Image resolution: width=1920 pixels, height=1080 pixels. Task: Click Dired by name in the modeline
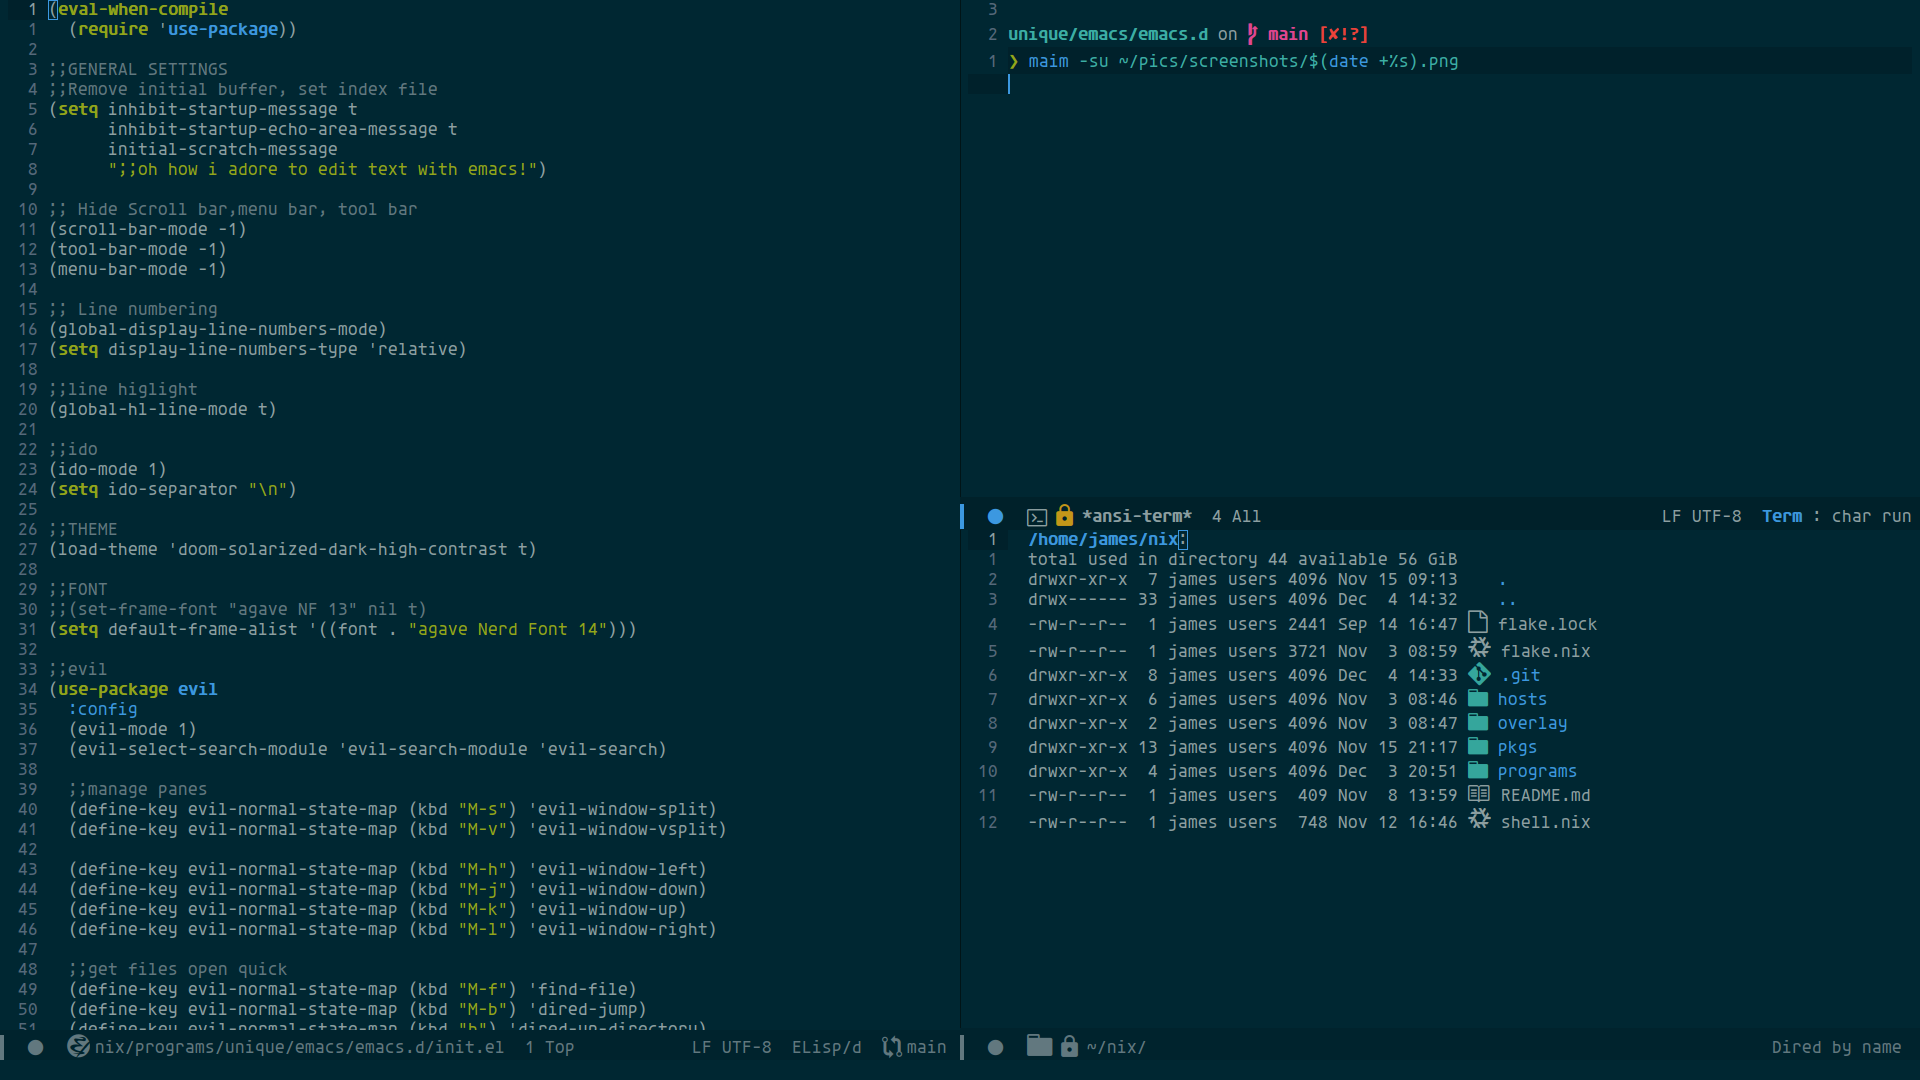1836,1047
